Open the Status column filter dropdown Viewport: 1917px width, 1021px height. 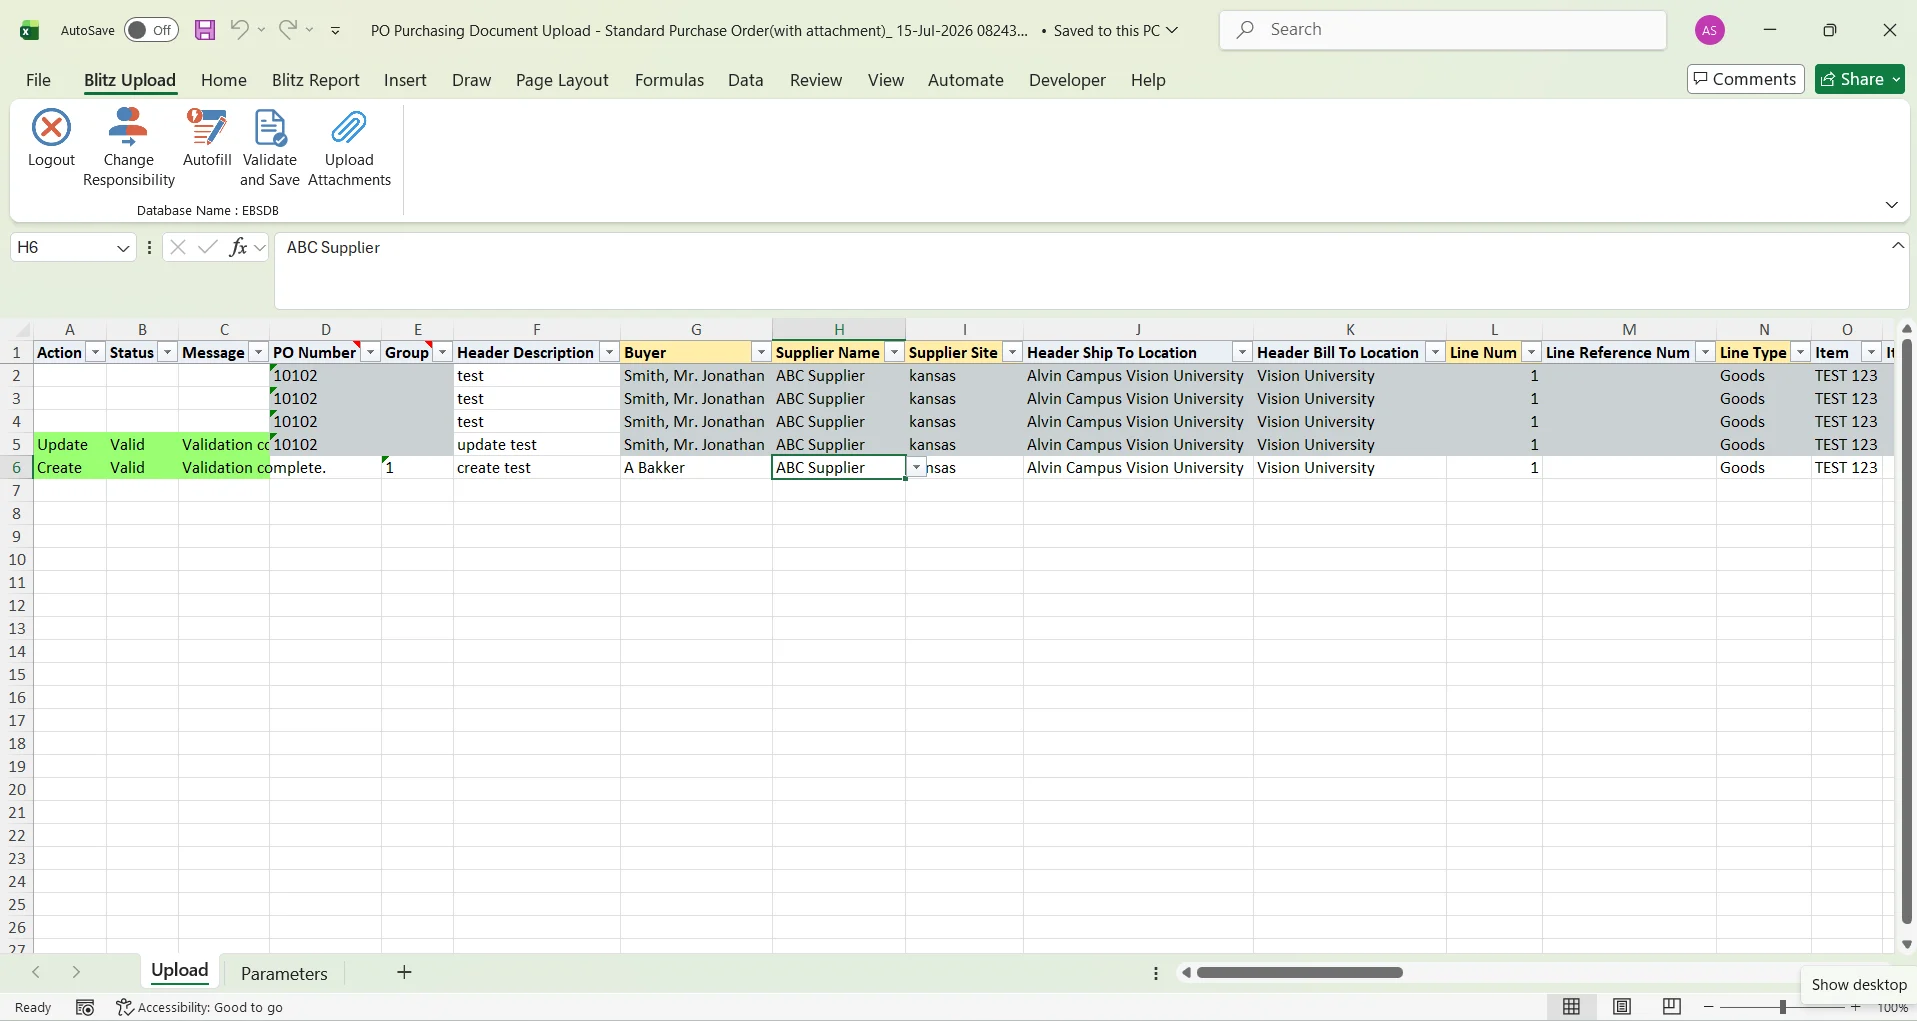click(x=167, y=352)
